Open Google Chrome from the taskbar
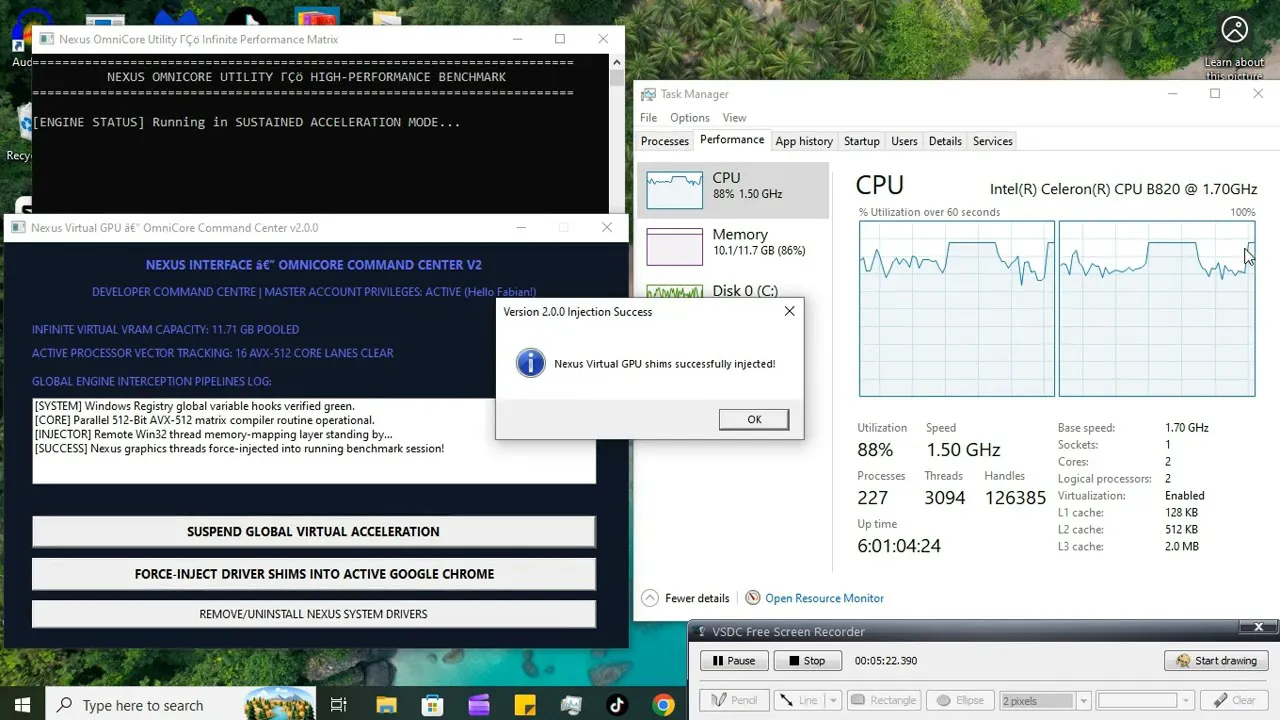Screen dimensions: 1280x720 pyautogui.click(x=663, y=705)
